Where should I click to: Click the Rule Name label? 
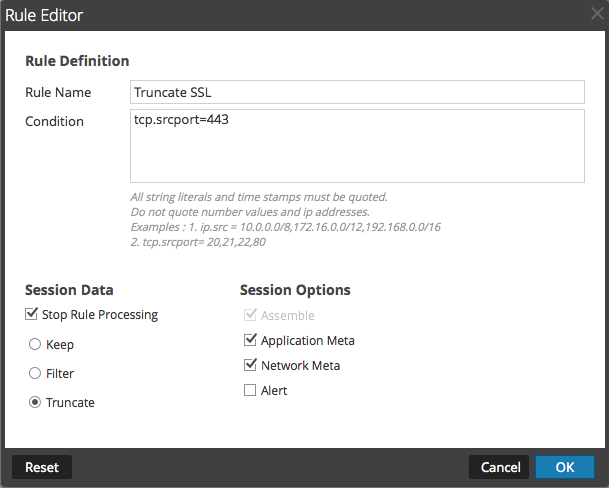[x=58, y=93]
